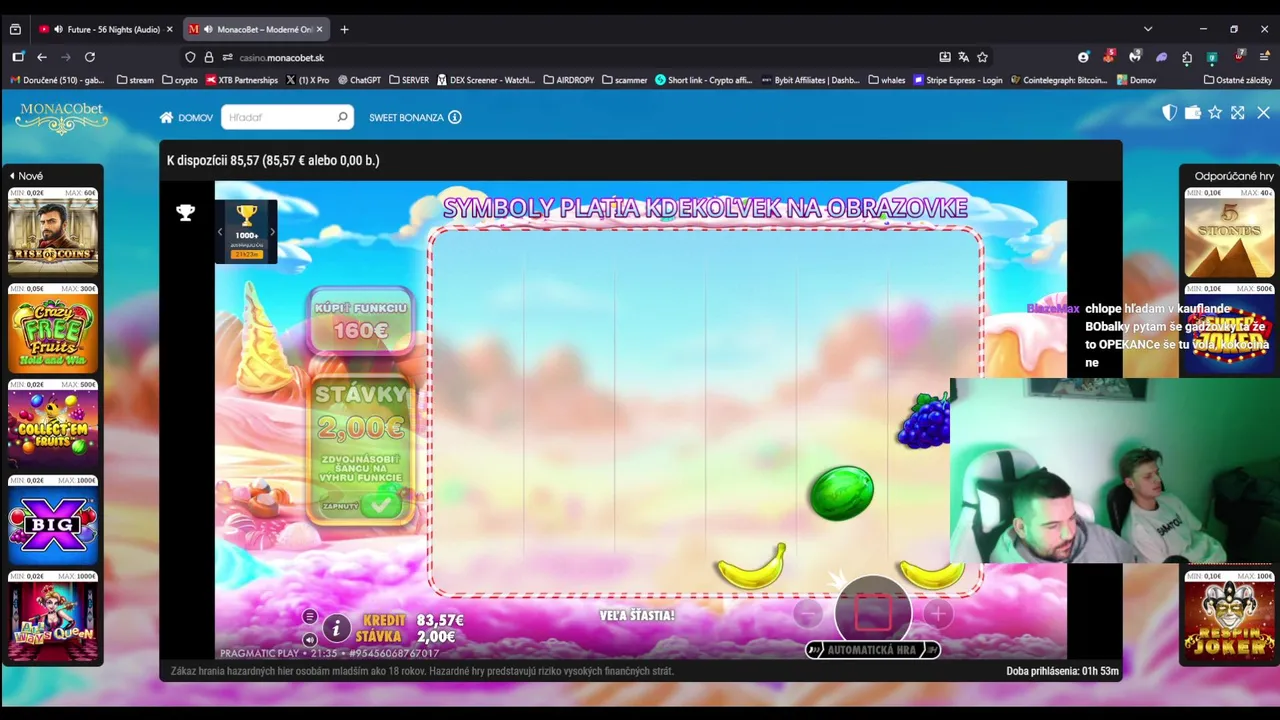This screenshot has height=720, width=1280.
Task: Open Rise of Coins game thumbnail
Action: (x=53, y=236)
